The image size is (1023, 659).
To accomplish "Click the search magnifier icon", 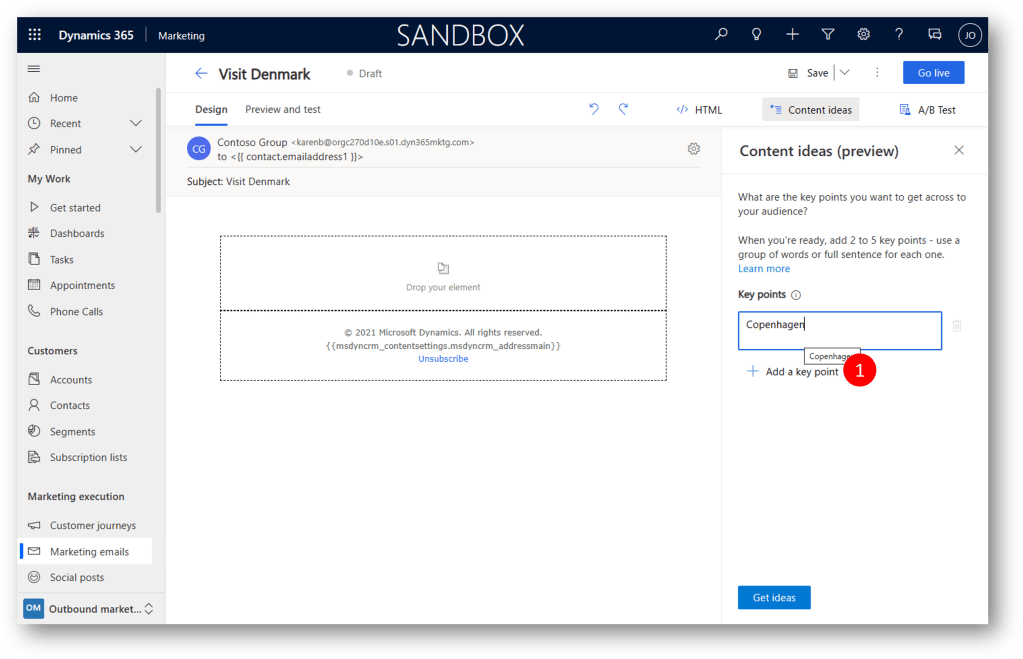I will click(x=721, y=35).
